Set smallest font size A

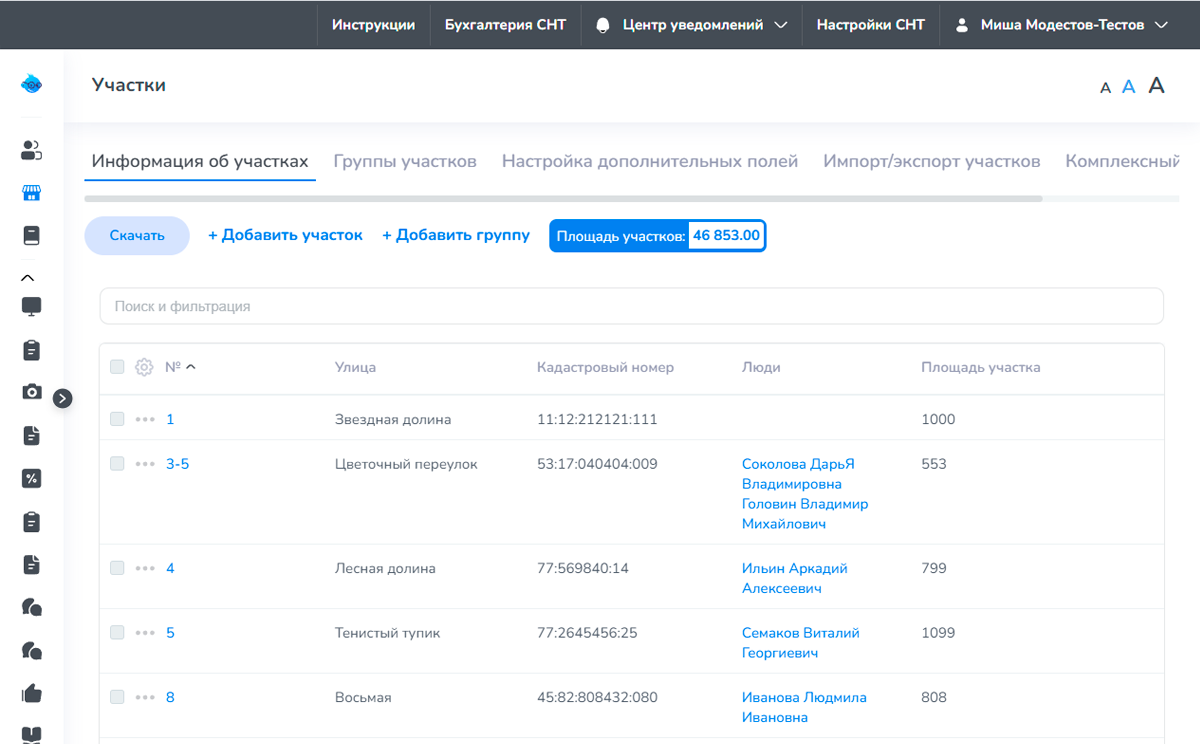point(1105,88)
